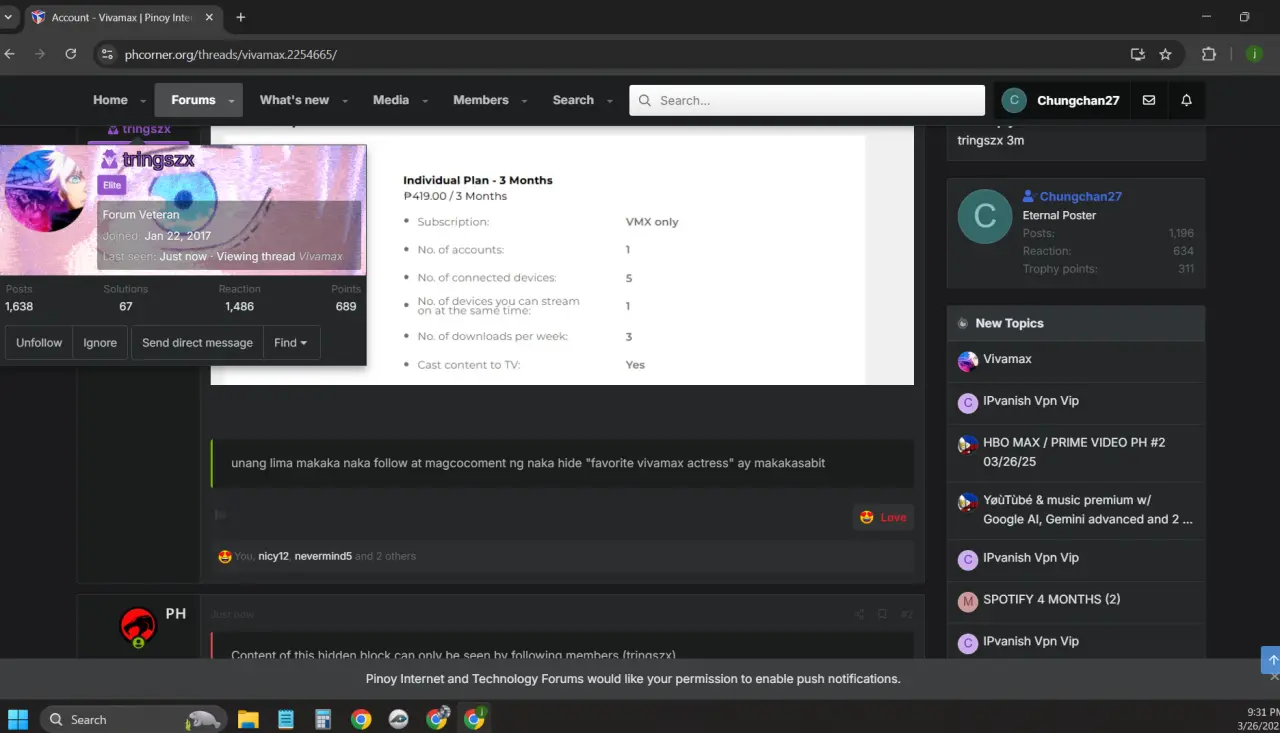
Task: Open the Notepad icon in taskbar
Action: 286,719
